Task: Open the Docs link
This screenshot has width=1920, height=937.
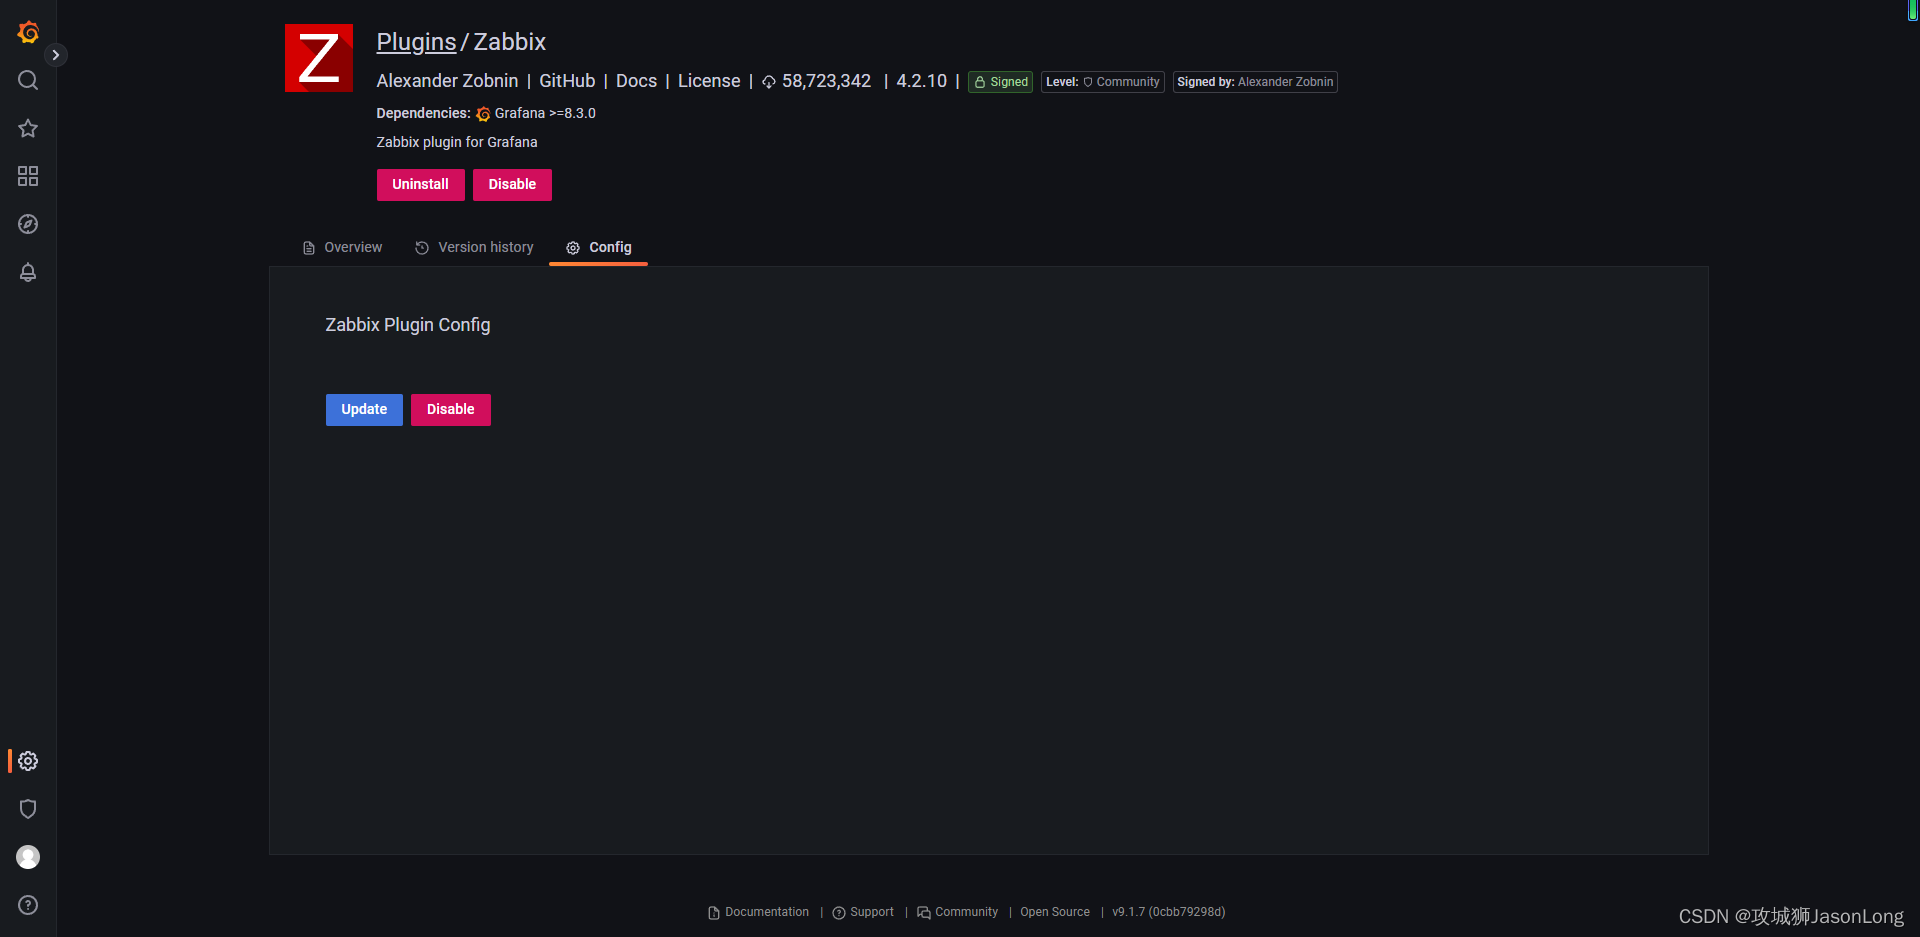Action: [x=636, y=81]
